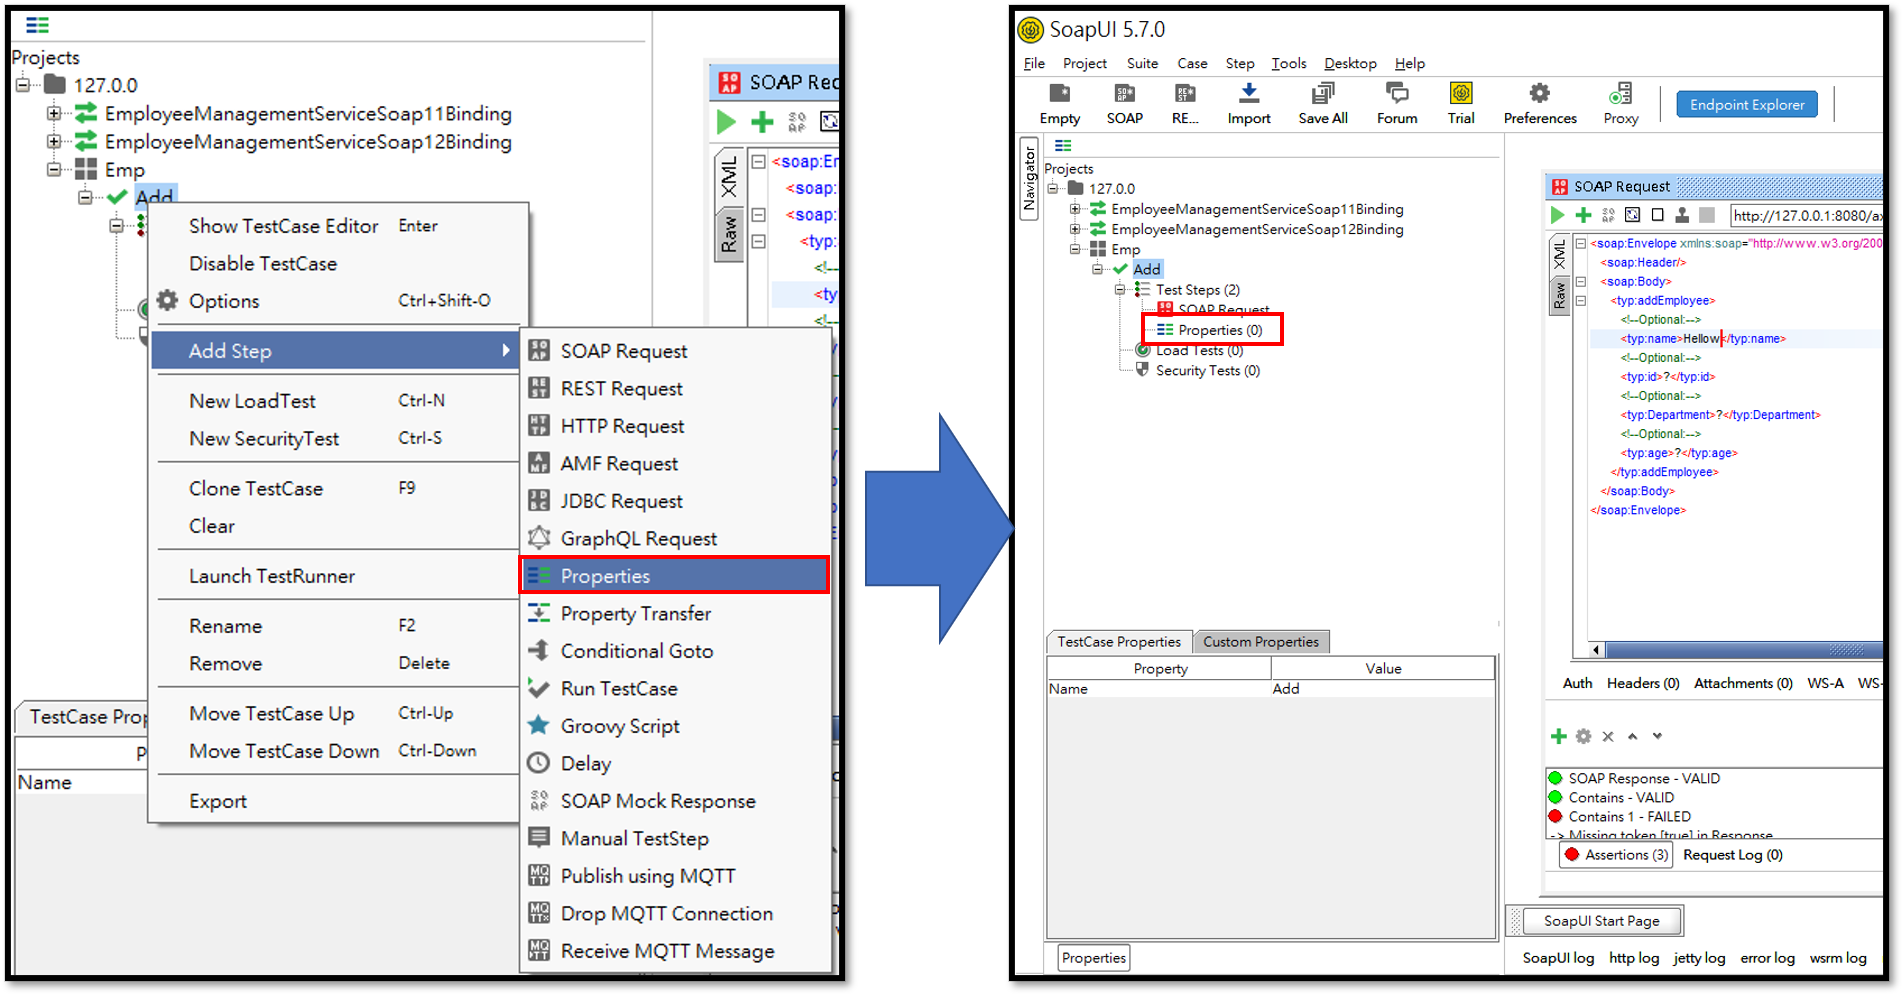Open the Forum toolbar icon

click(1396, 95)
